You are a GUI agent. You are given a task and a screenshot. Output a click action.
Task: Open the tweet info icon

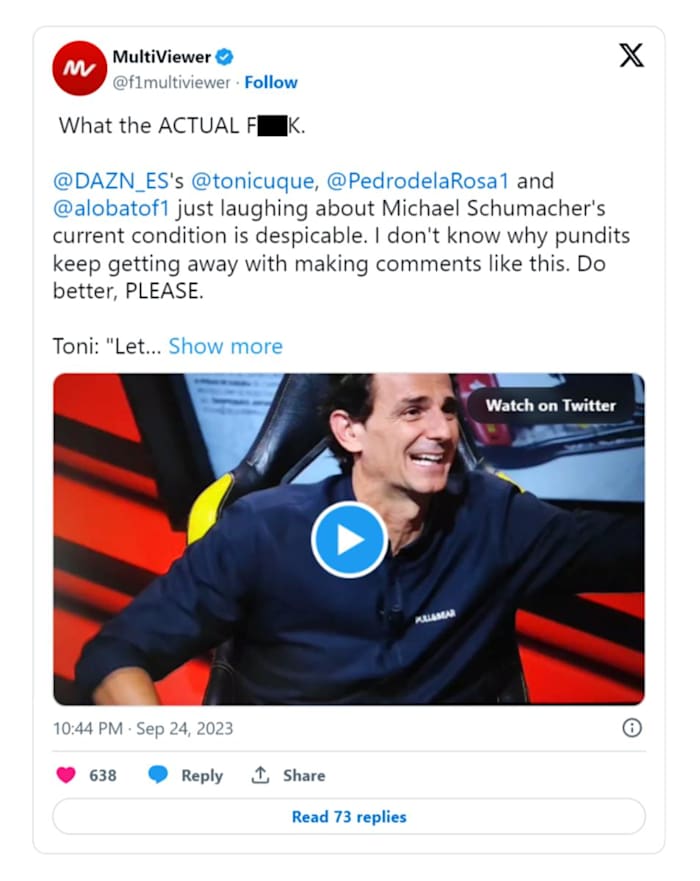click(x=632, y=728)
